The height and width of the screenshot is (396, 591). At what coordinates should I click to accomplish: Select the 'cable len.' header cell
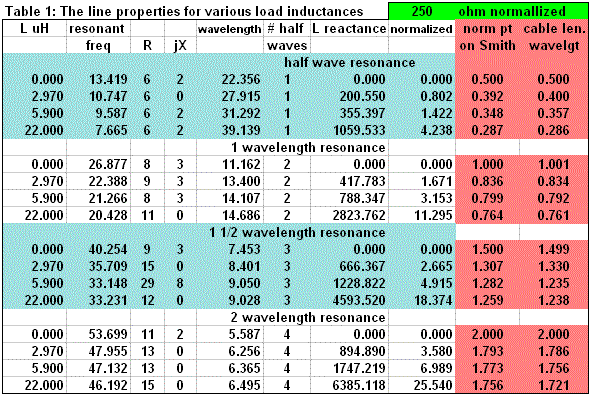554,29
